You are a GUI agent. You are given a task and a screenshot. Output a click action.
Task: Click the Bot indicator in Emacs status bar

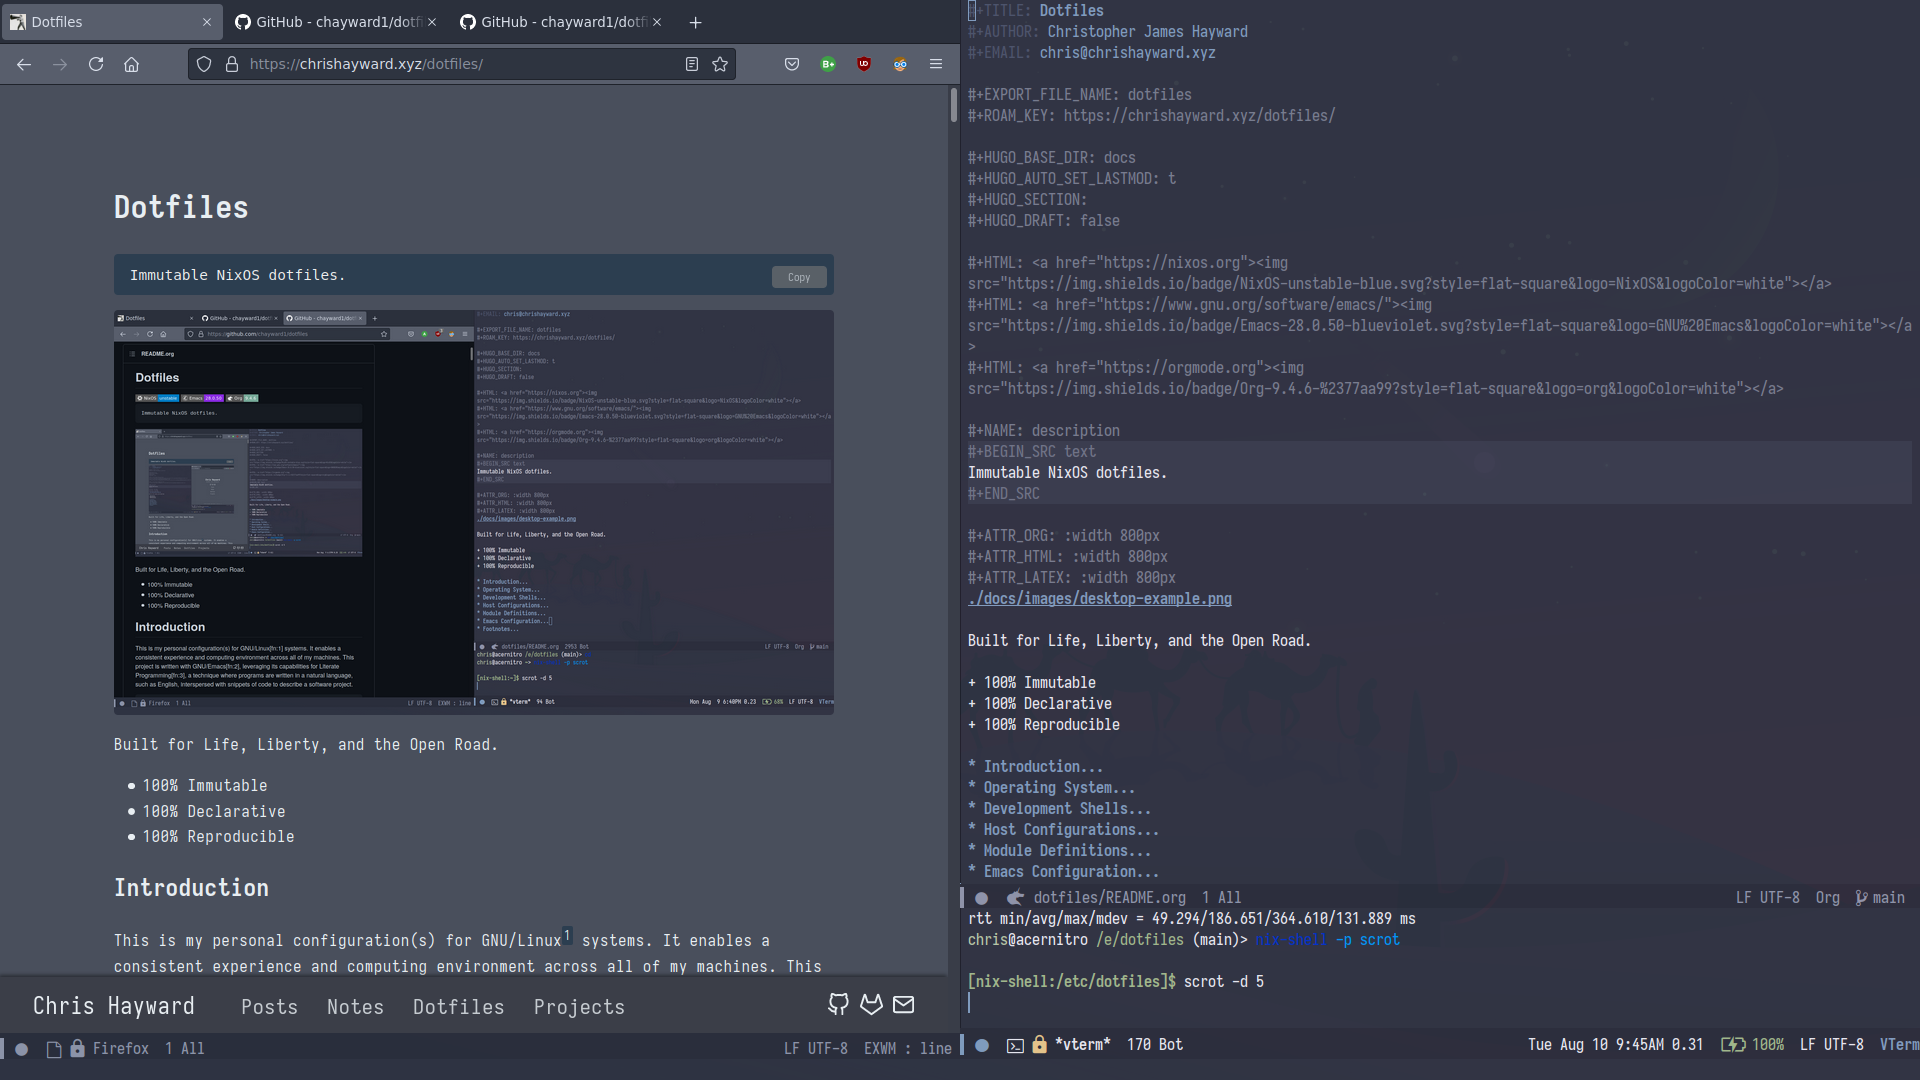[1168, 1043]
